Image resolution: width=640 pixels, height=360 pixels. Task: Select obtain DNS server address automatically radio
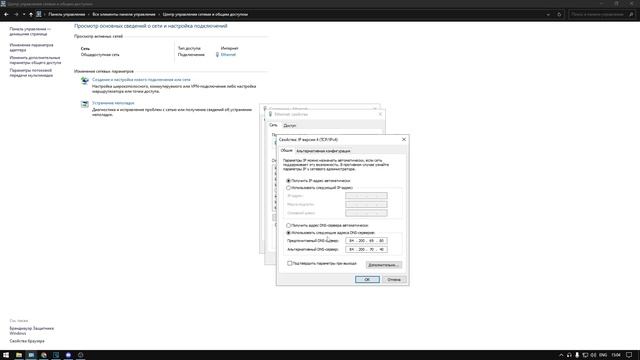coord(289,225)
